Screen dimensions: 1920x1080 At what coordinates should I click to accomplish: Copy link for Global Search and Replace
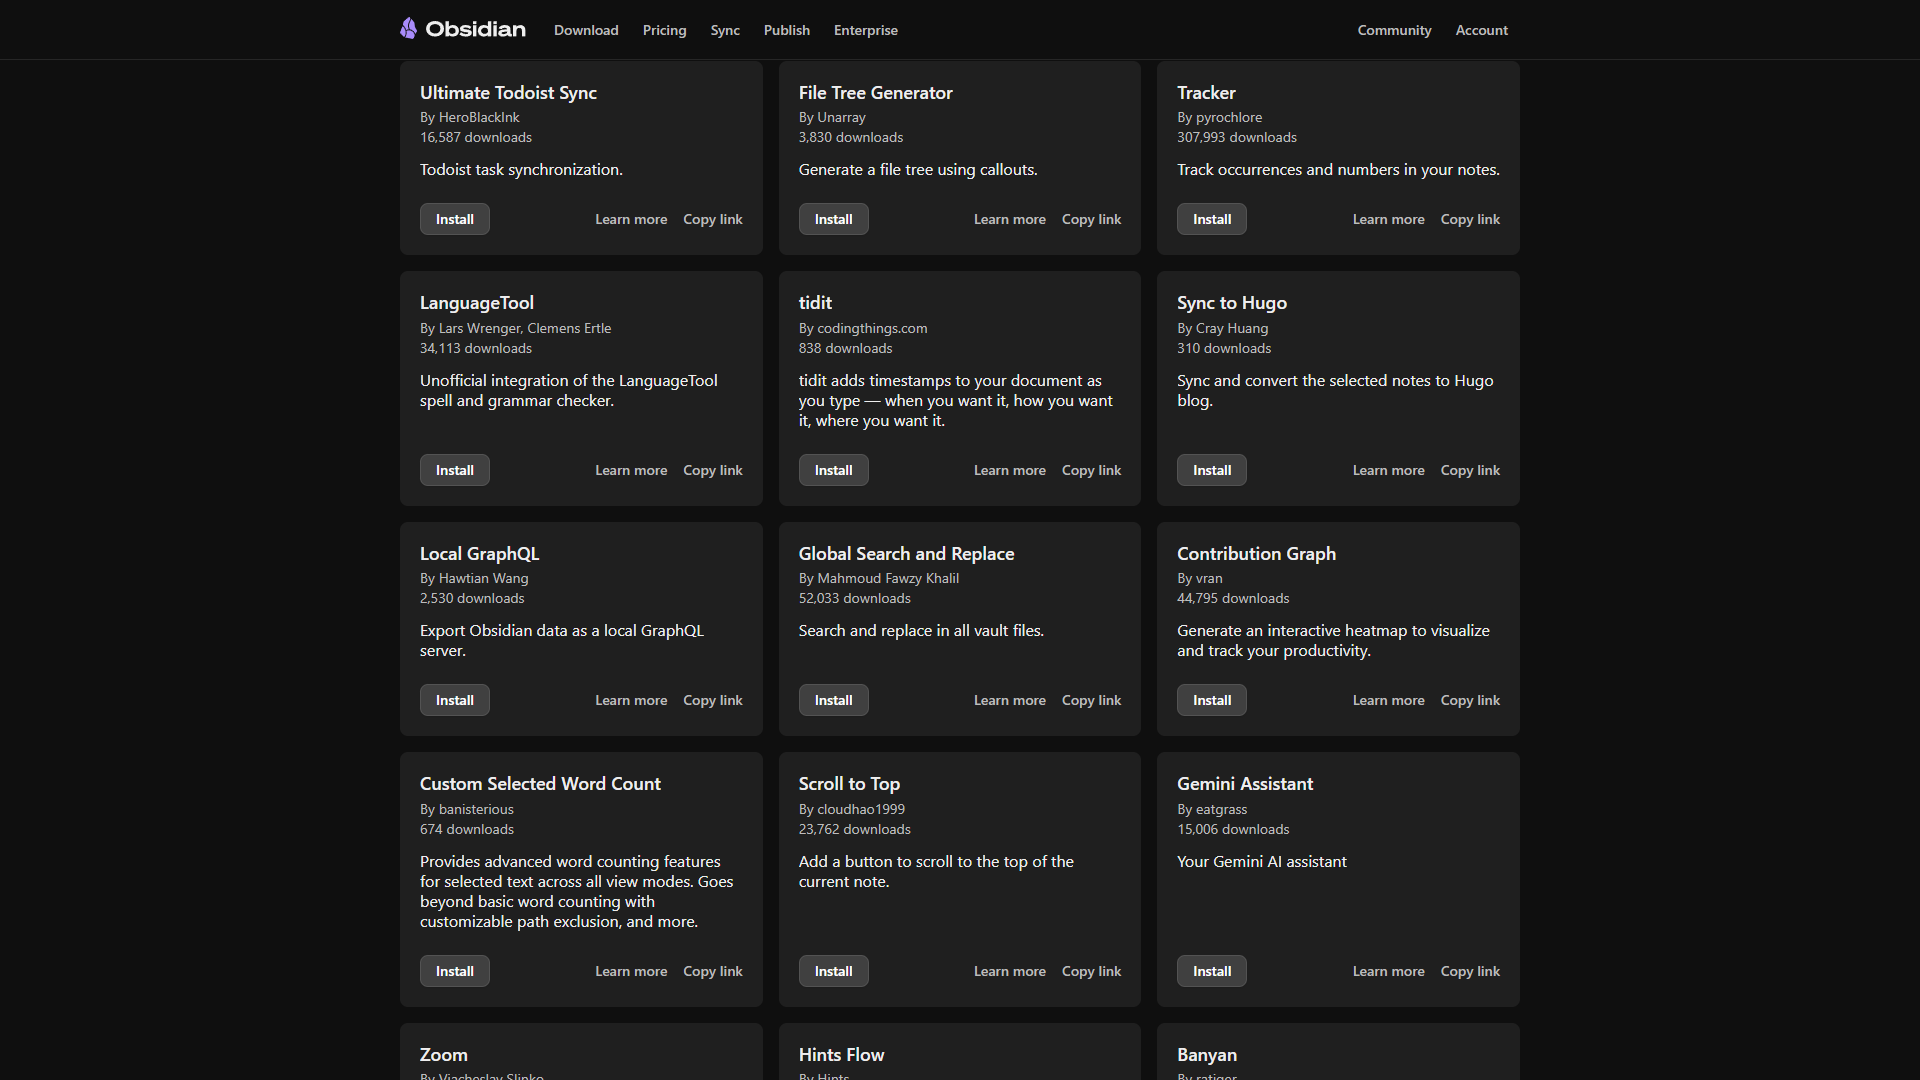pos(1091,700)
